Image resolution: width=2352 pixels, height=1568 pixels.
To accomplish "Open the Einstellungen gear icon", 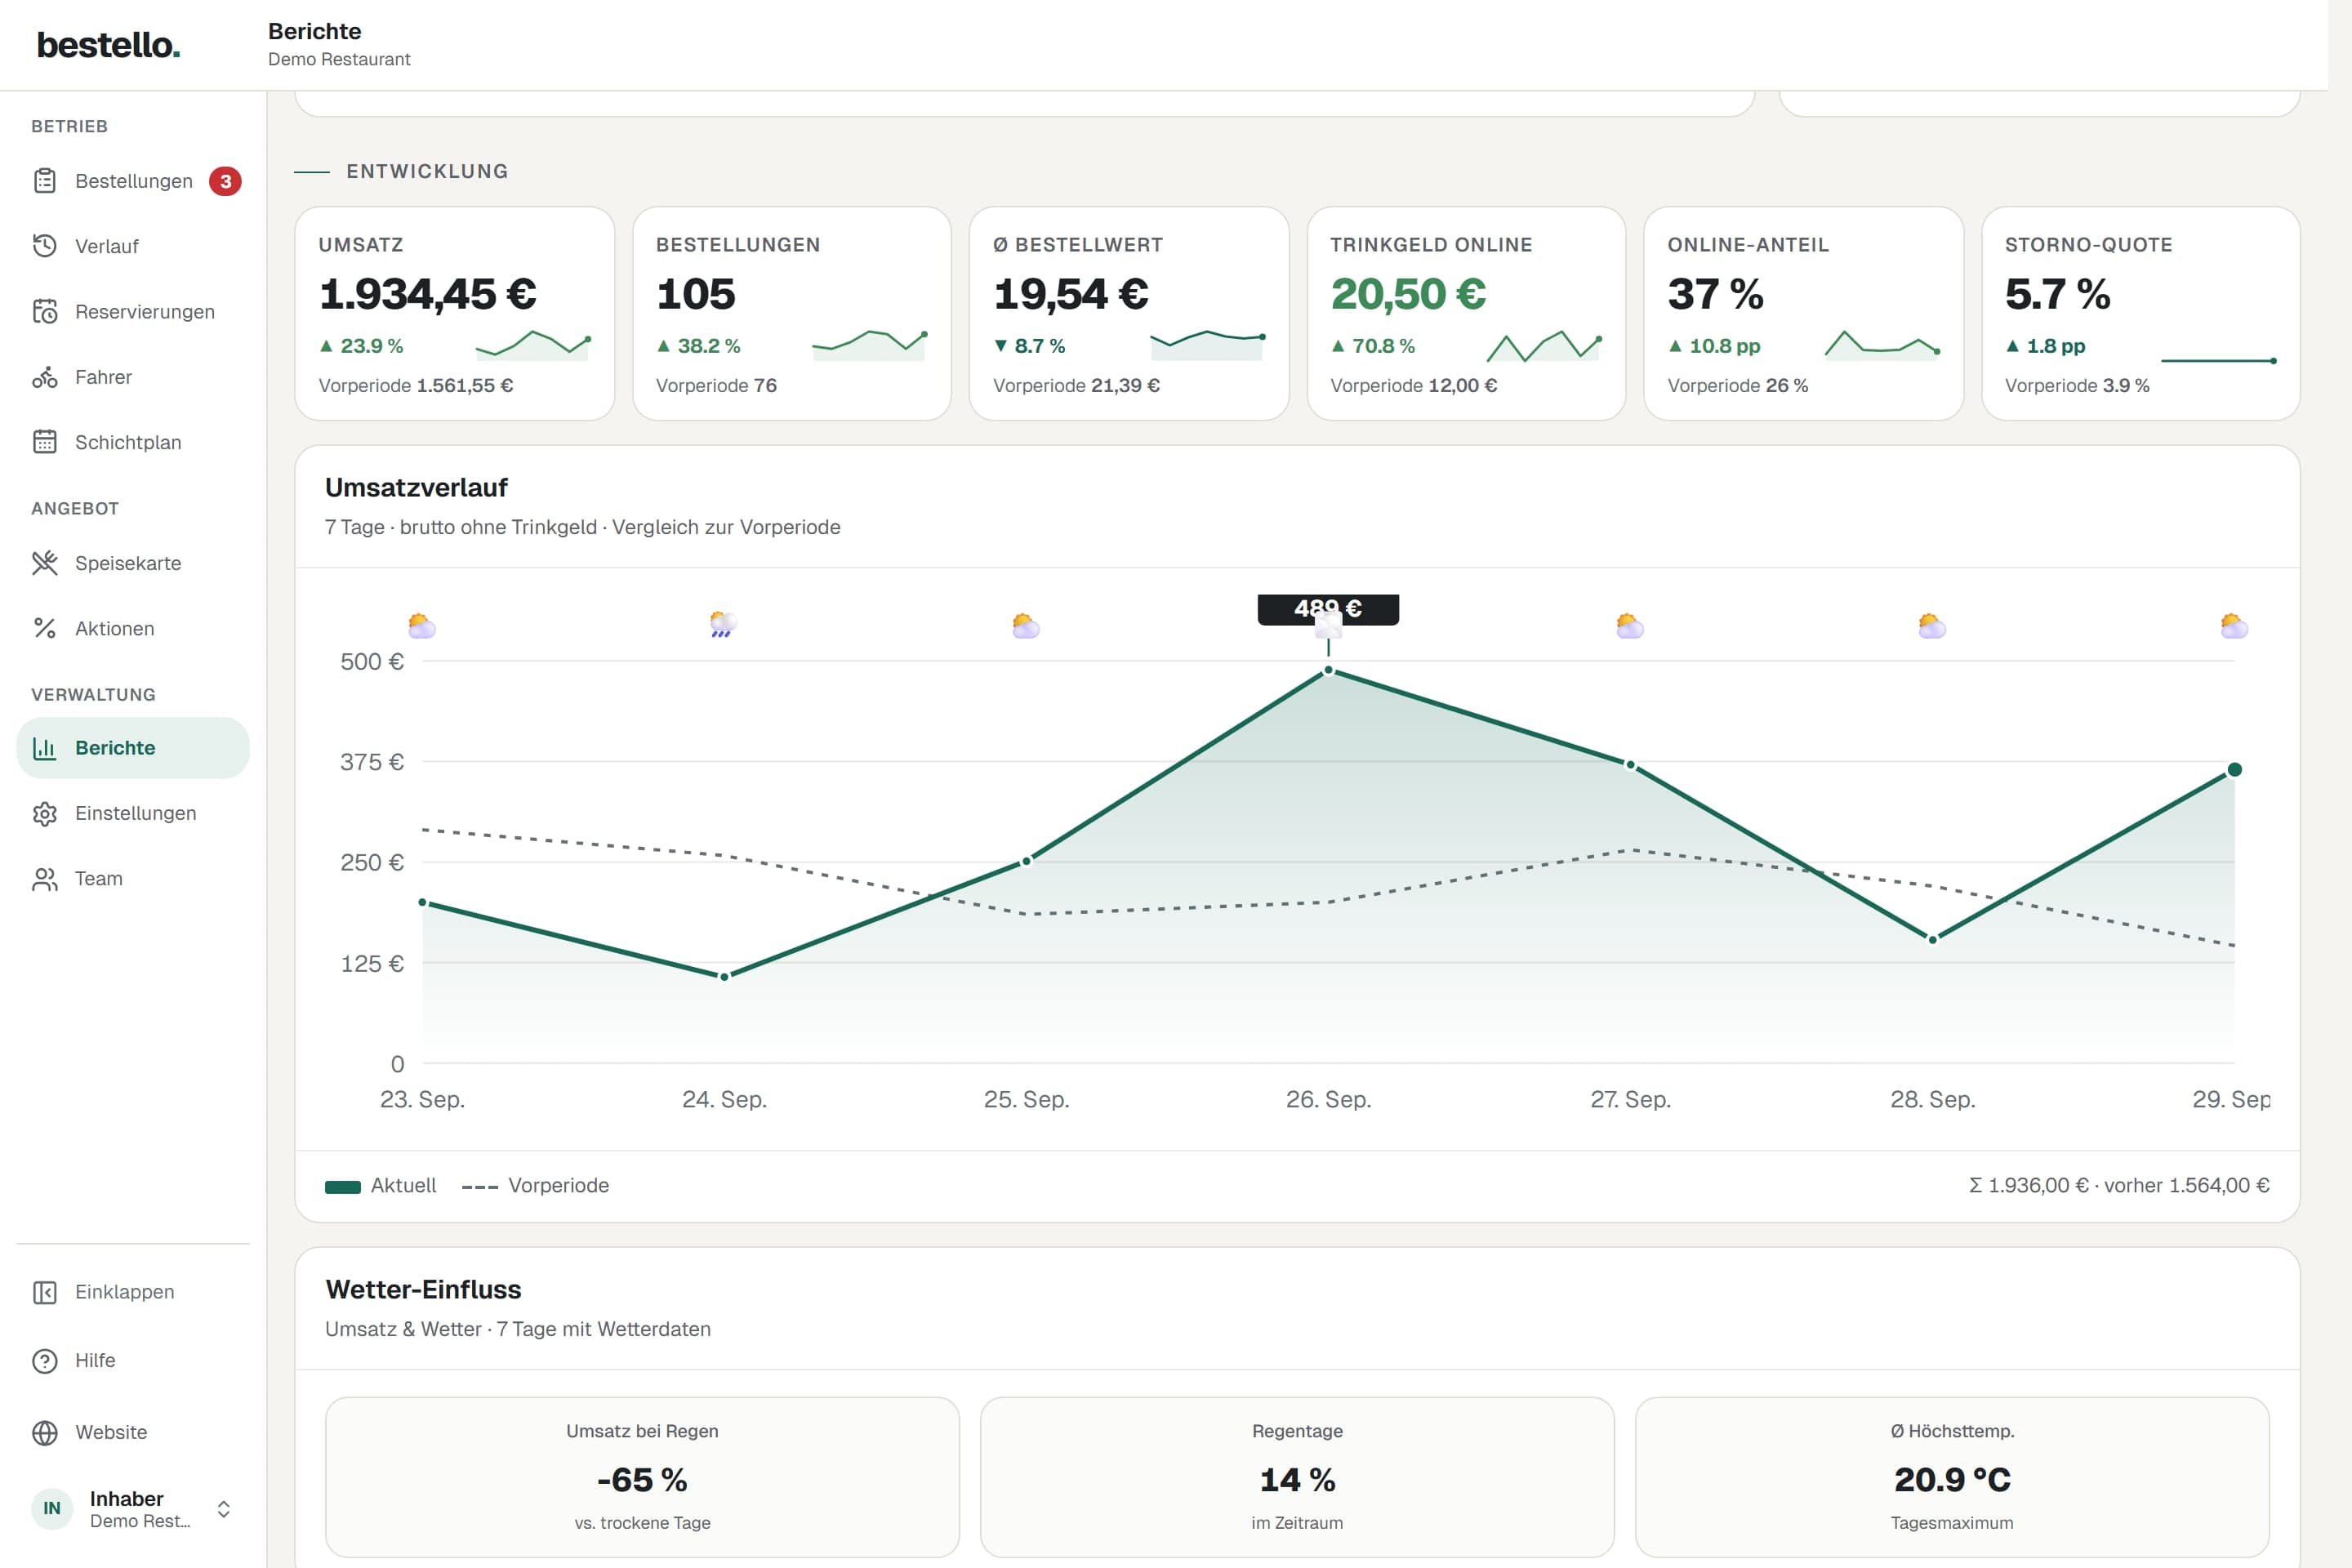I will click(45, 813).
